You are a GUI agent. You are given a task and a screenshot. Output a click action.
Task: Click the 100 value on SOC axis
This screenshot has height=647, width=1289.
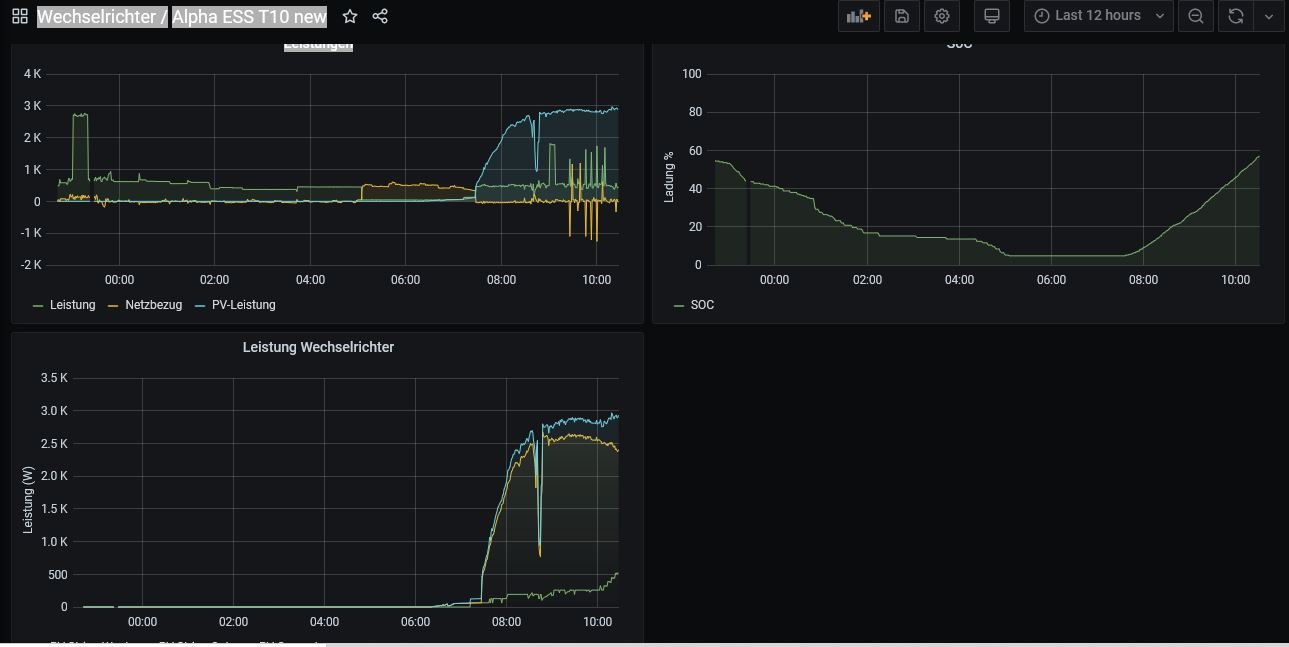[x=692, y=74]
